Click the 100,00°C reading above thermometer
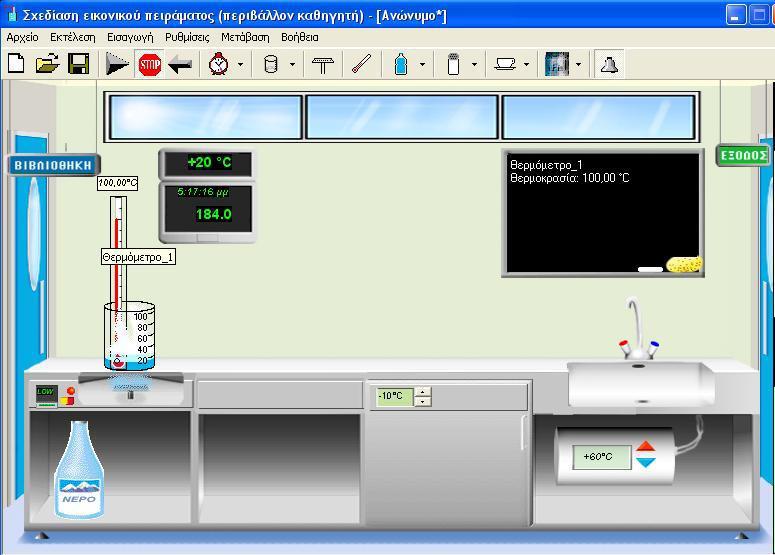This screenshot has height=555, width=775. click(118, 183)
